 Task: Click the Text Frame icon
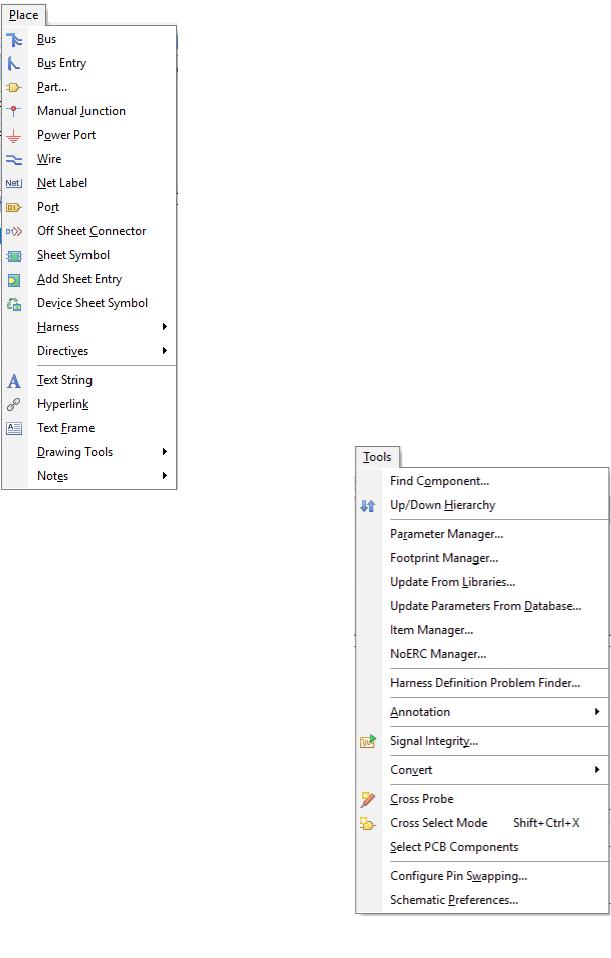tap(14, 428)
